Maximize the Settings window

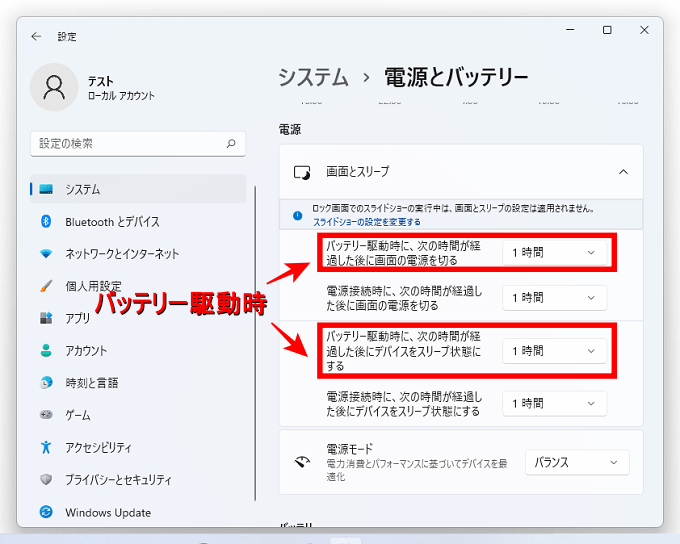[x=607, y=30]
